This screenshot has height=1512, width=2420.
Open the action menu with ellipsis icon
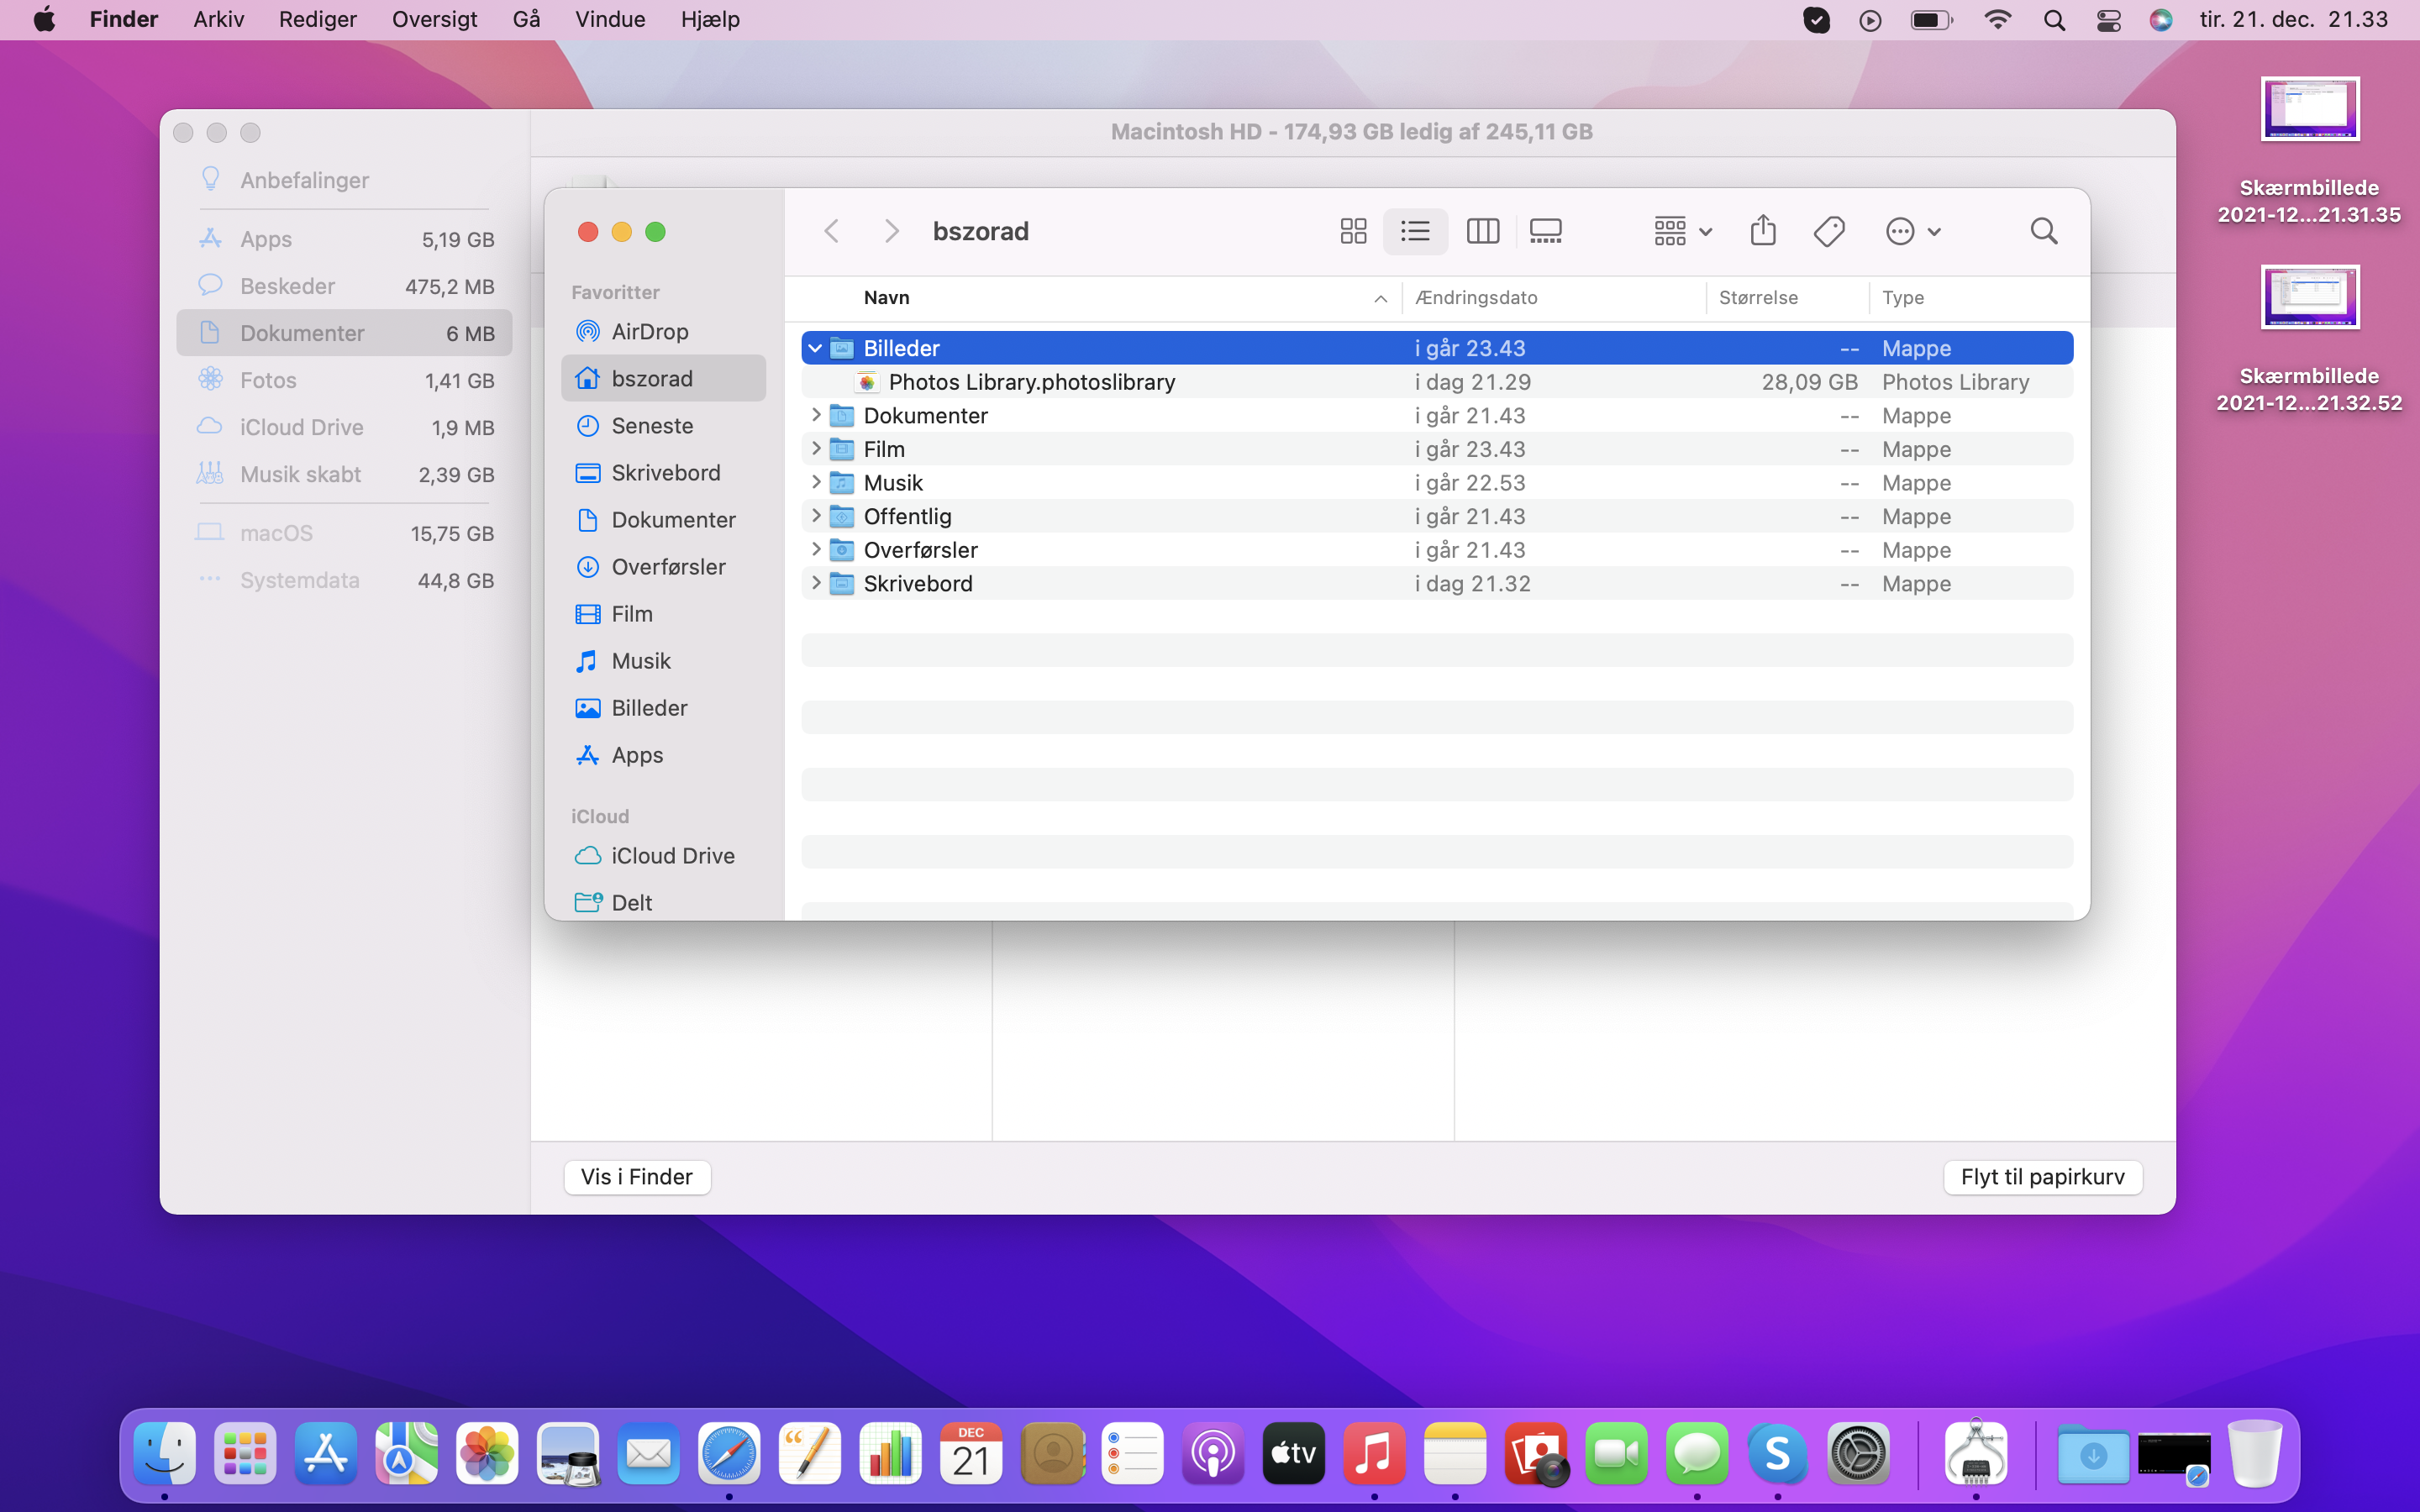[1911, 232]
